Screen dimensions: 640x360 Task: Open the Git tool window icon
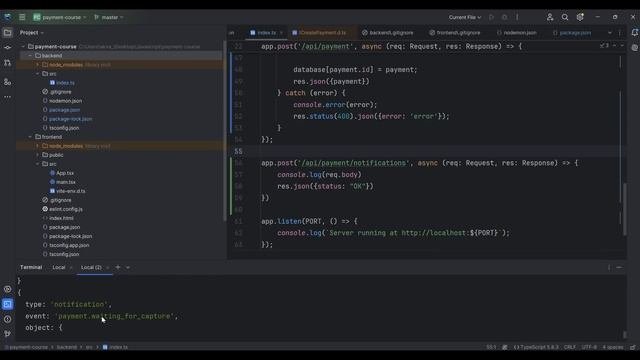pyautogui.click(x=7, y=334)
